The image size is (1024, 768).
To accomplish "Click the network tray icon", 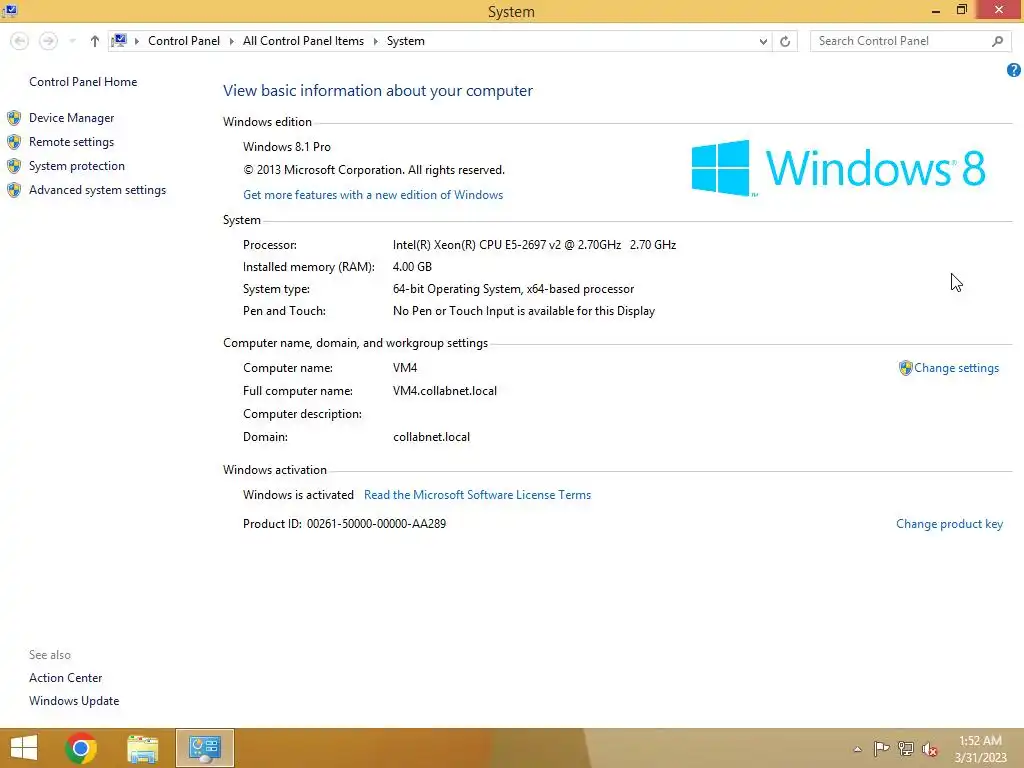I will (906, 748).
